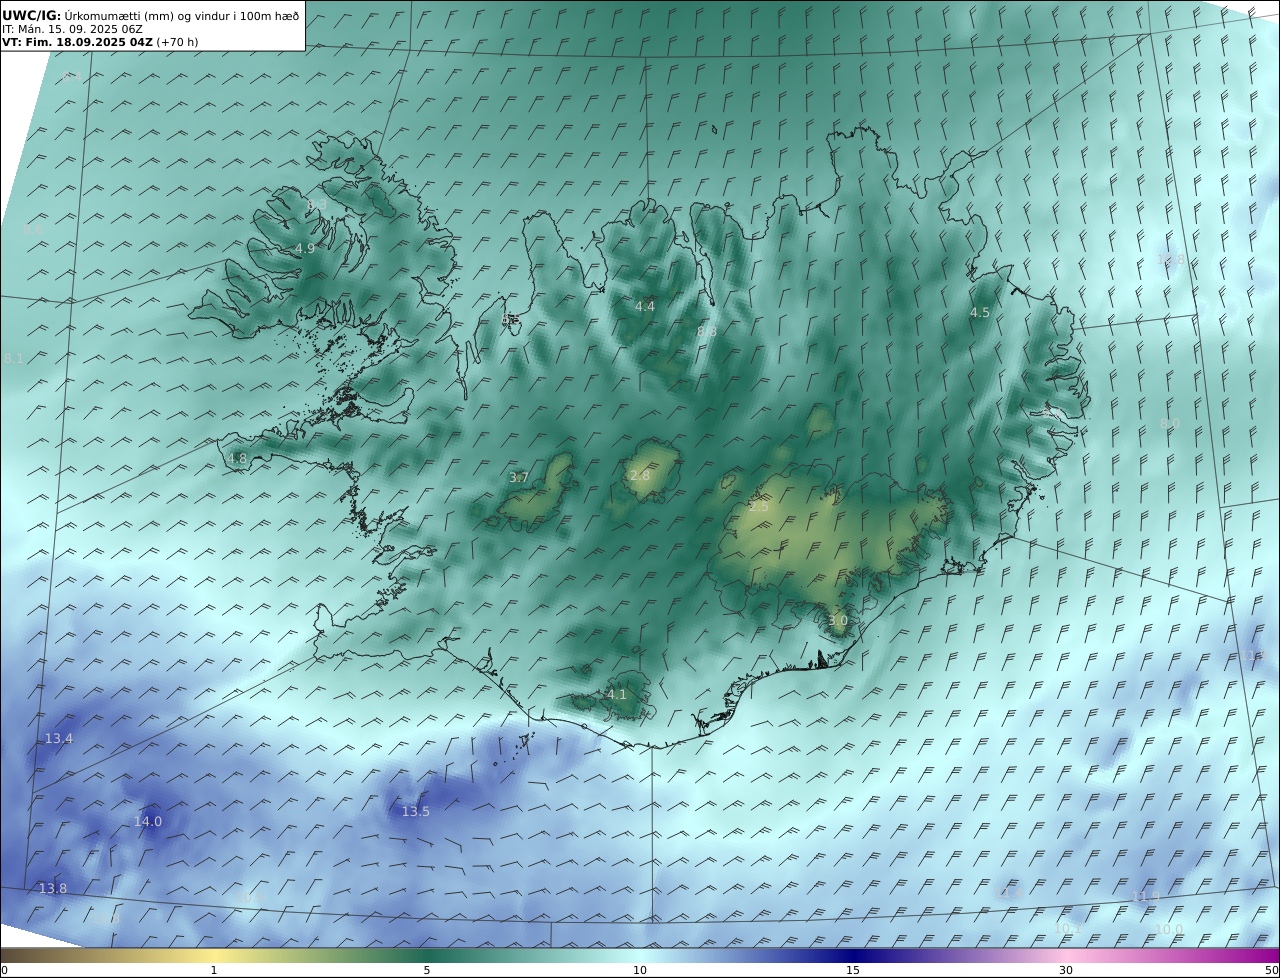The height and width of the screenshot is (978, 1280).
Task: Click the 4.5 value in the east
Action: [x=980, y=313]
